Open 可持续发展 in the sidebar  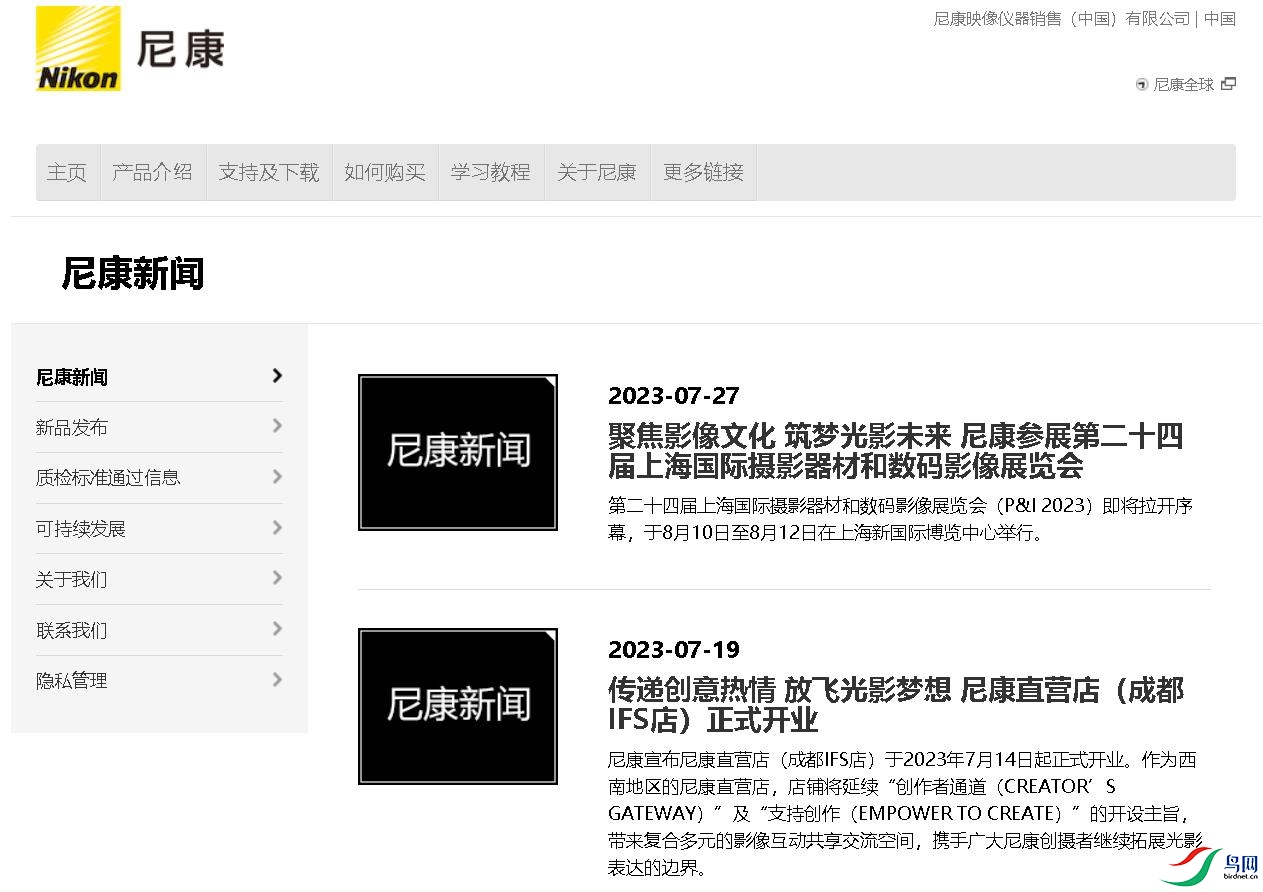81,528
